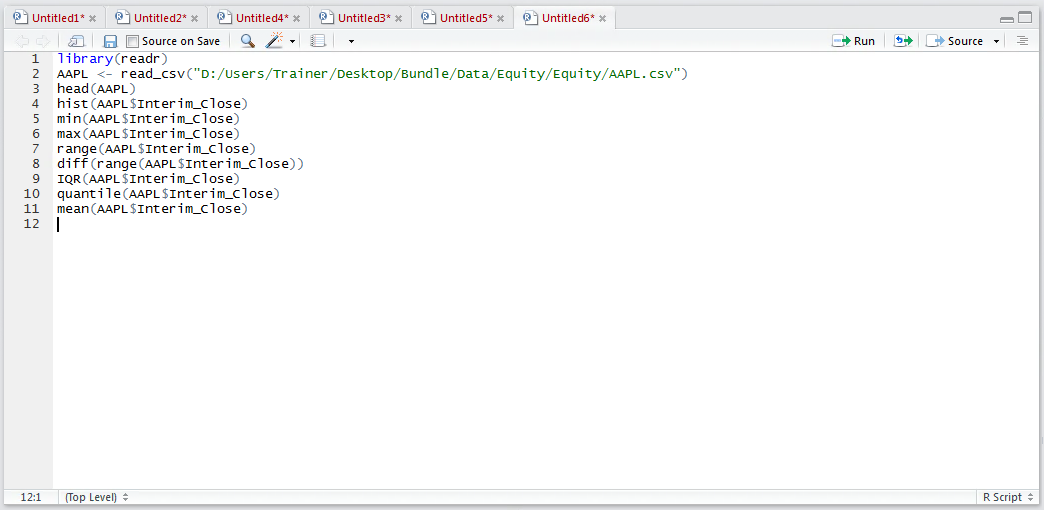Re-run the previous code region

click(x=903, y=41)
